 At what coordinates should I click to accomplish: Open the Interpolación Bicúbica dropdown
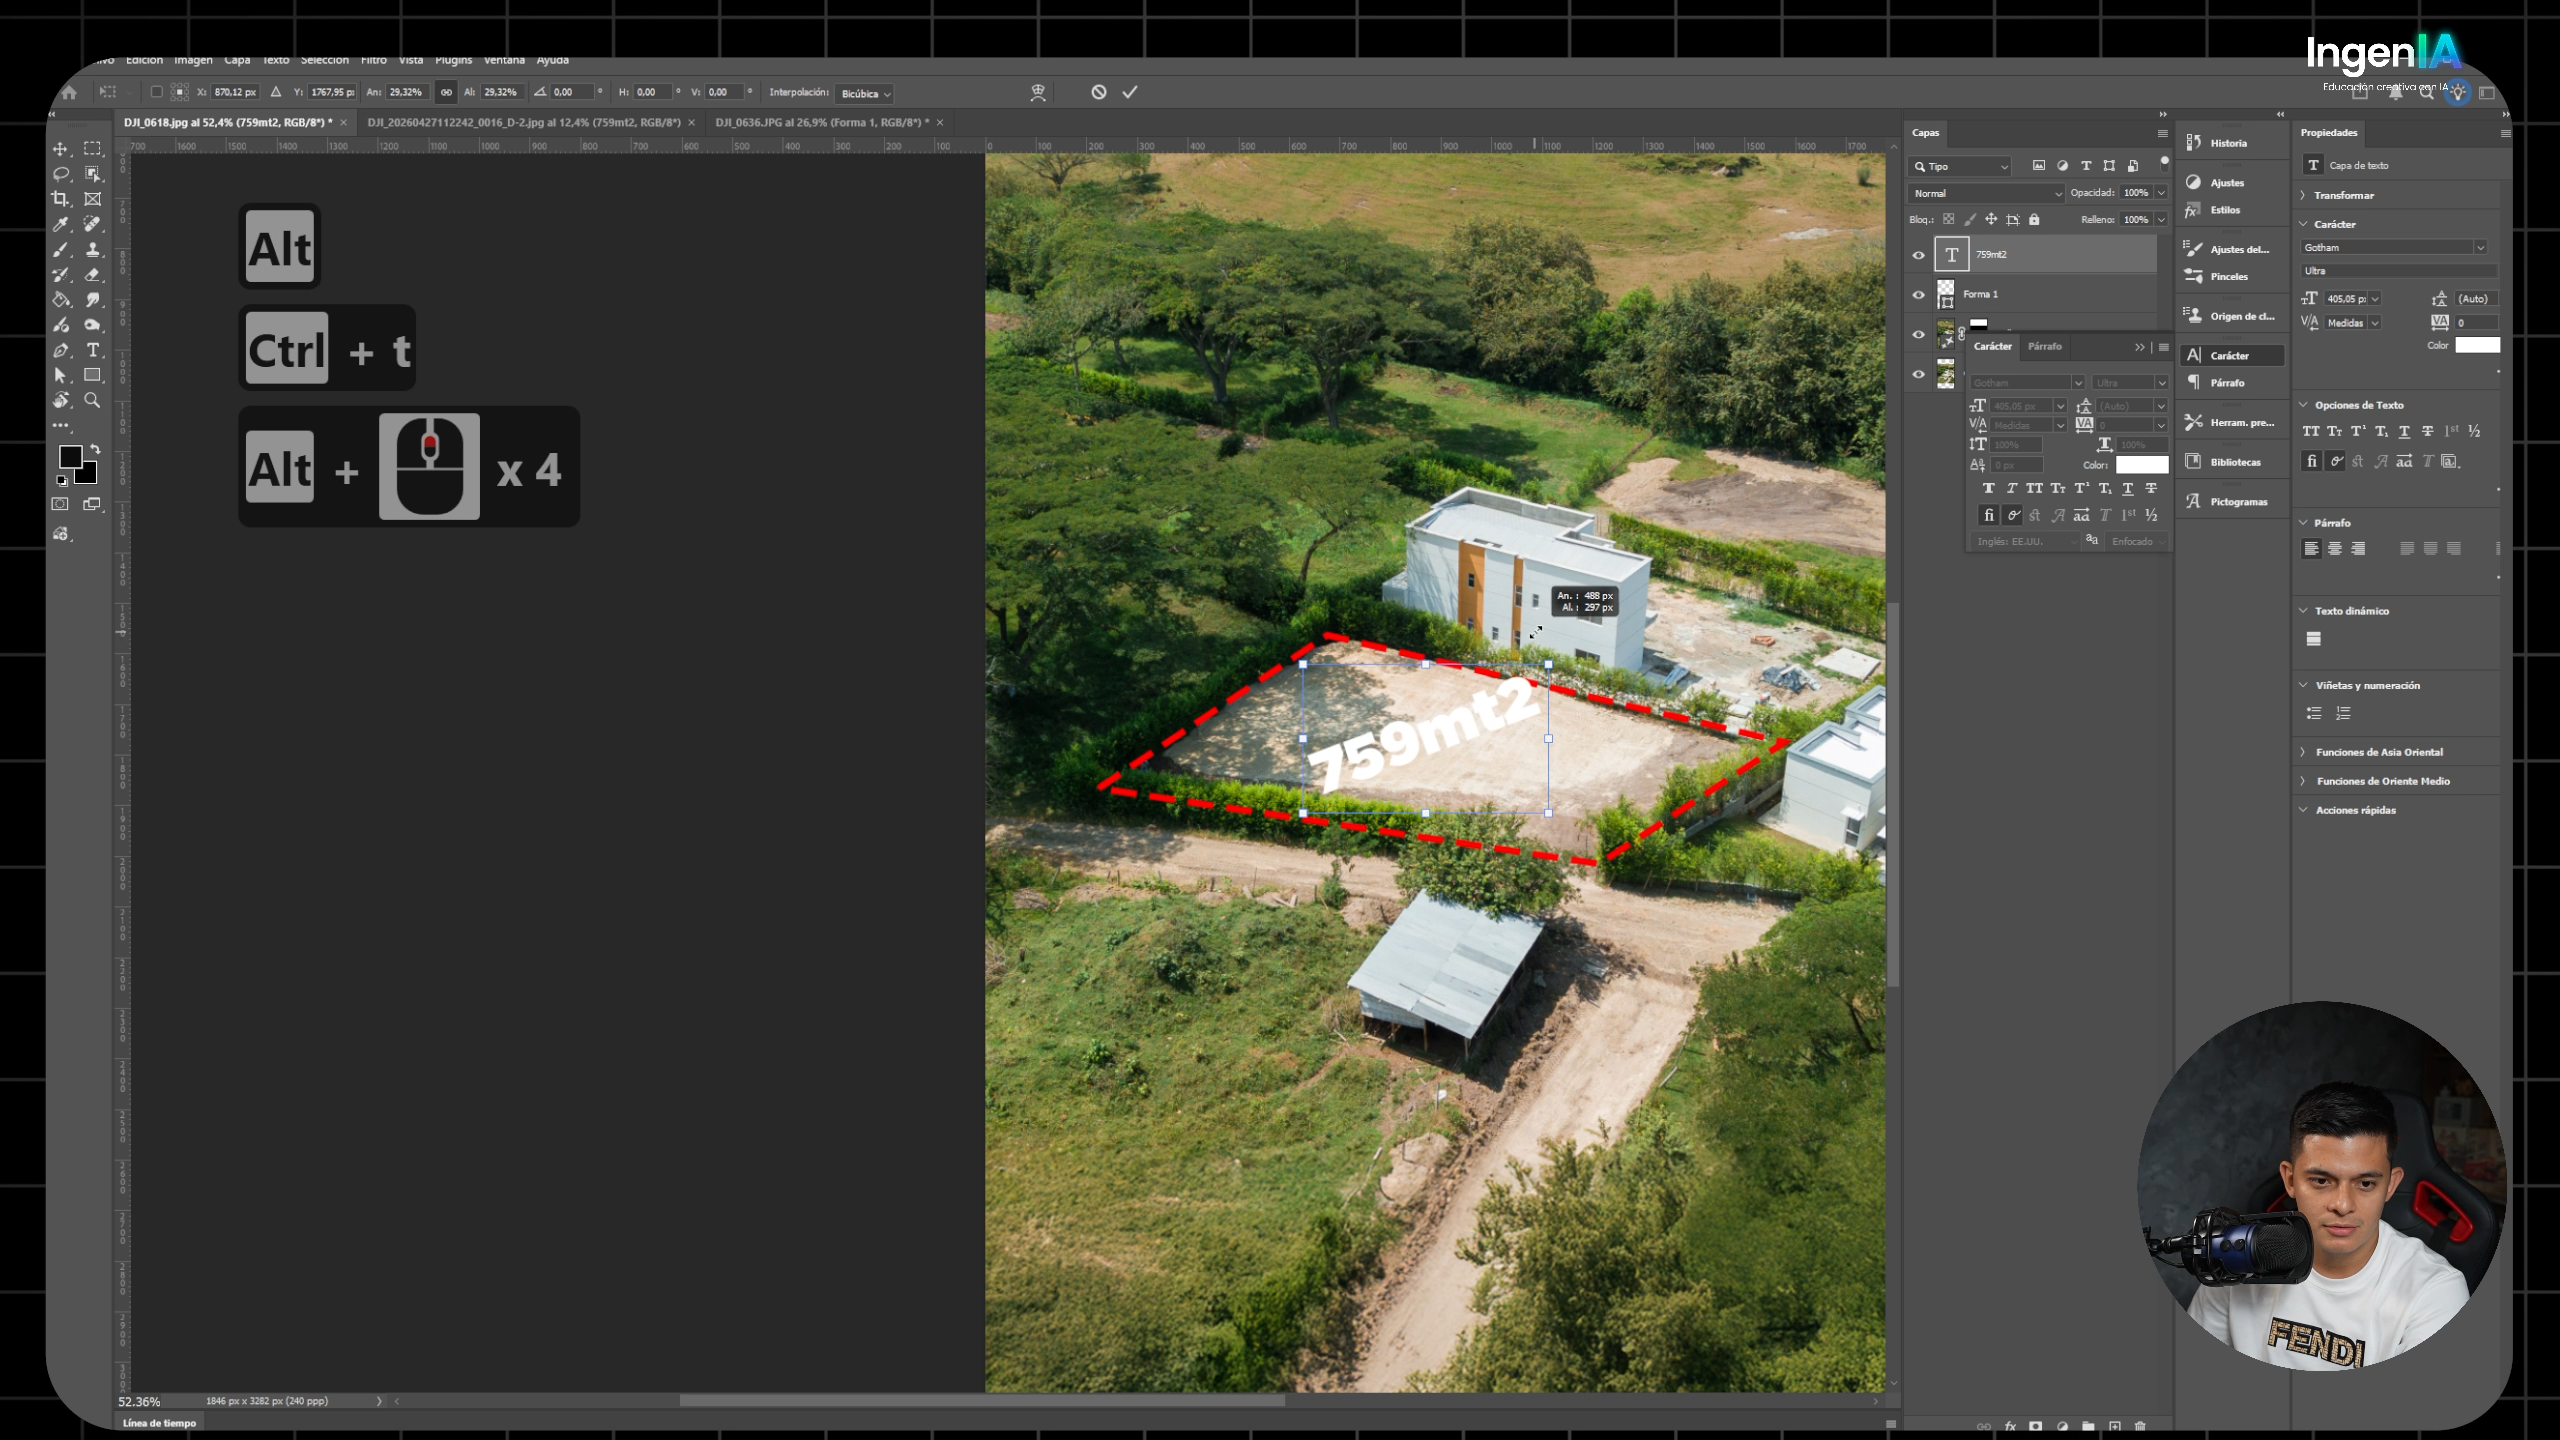[x=865, y=93]
